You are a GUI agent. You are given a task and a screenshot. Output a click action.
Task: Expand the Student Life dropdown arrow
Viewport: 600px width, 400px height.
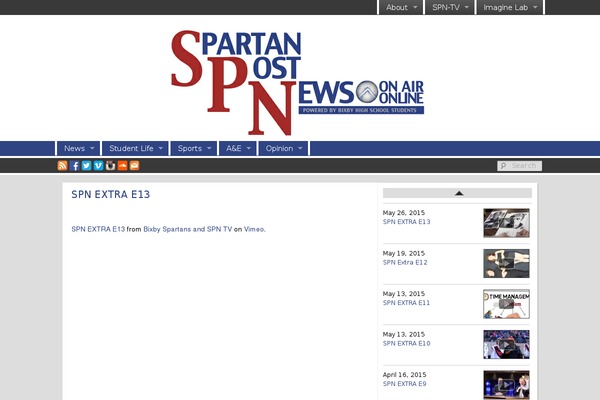161,148
